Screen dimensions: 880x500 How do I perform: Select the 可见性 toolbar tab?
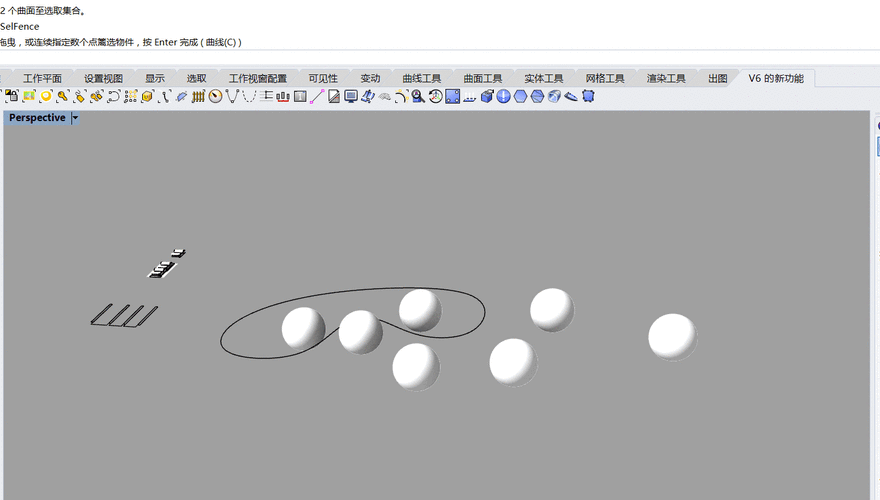(323, 78)
